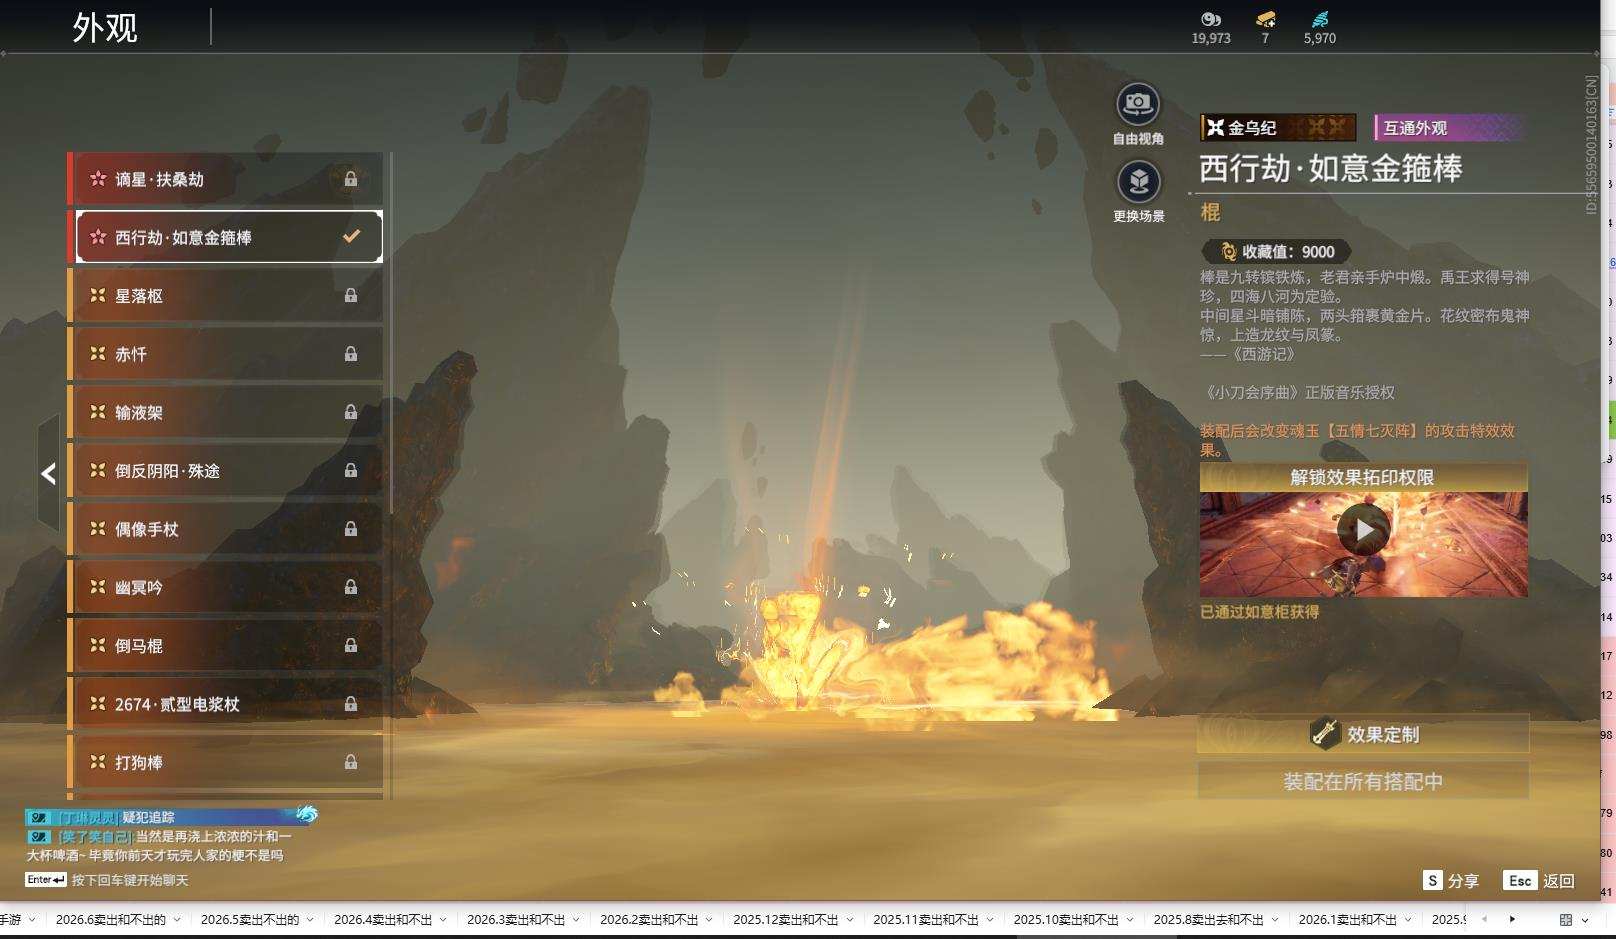Click the dragon emblem in chat banner
This screenshot has width=1616, height=939.
click(x=306, y=815)
